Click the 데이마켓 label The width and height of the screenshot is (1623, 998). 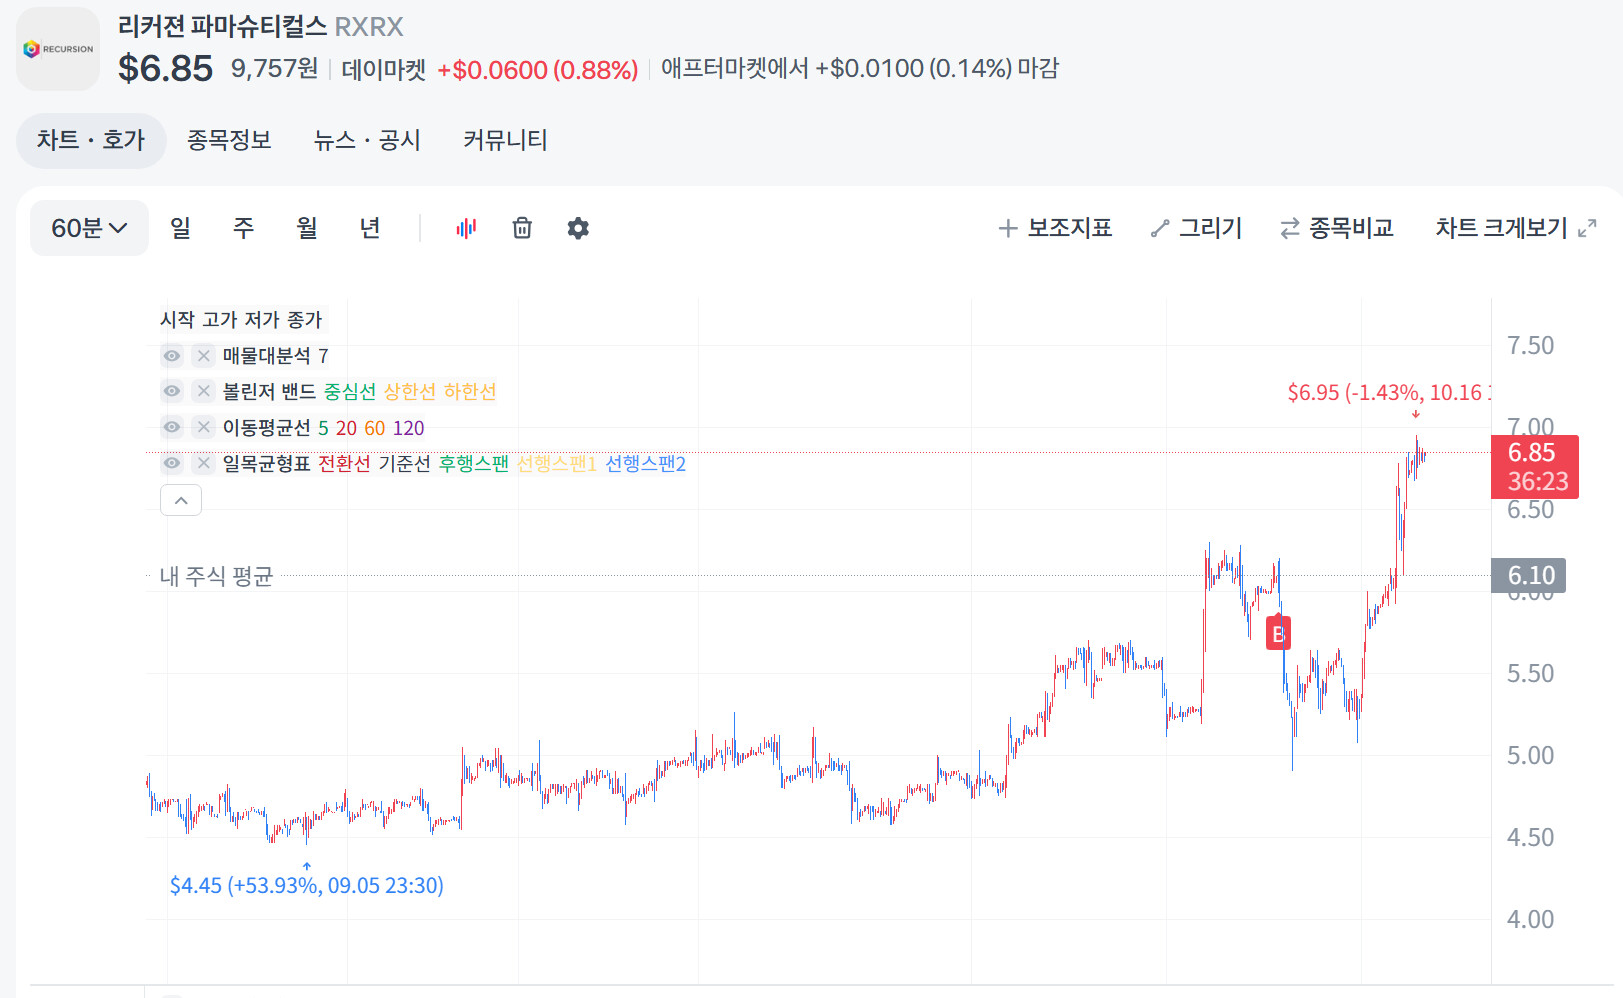pos(383,69)
